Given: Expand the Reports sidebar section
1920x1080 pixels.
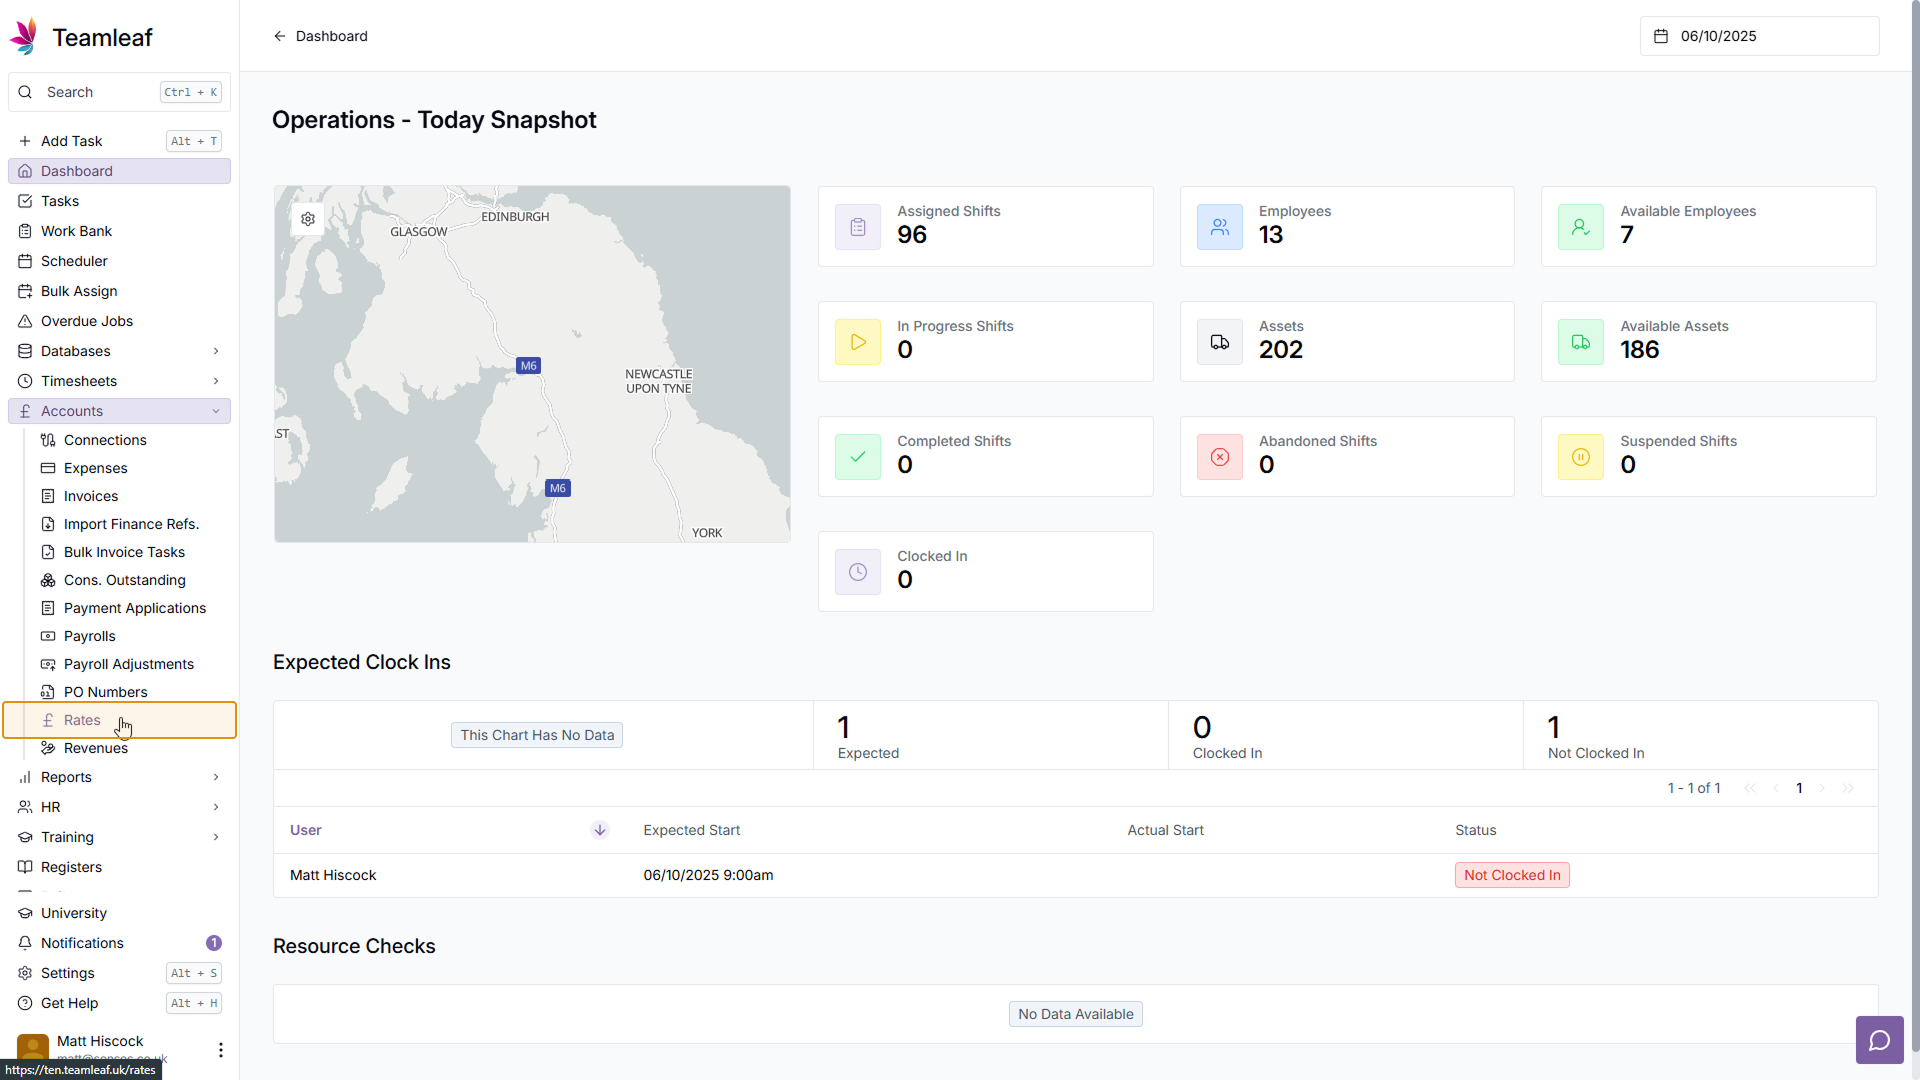Looking at the screenshot, I should tap(119, 777).
